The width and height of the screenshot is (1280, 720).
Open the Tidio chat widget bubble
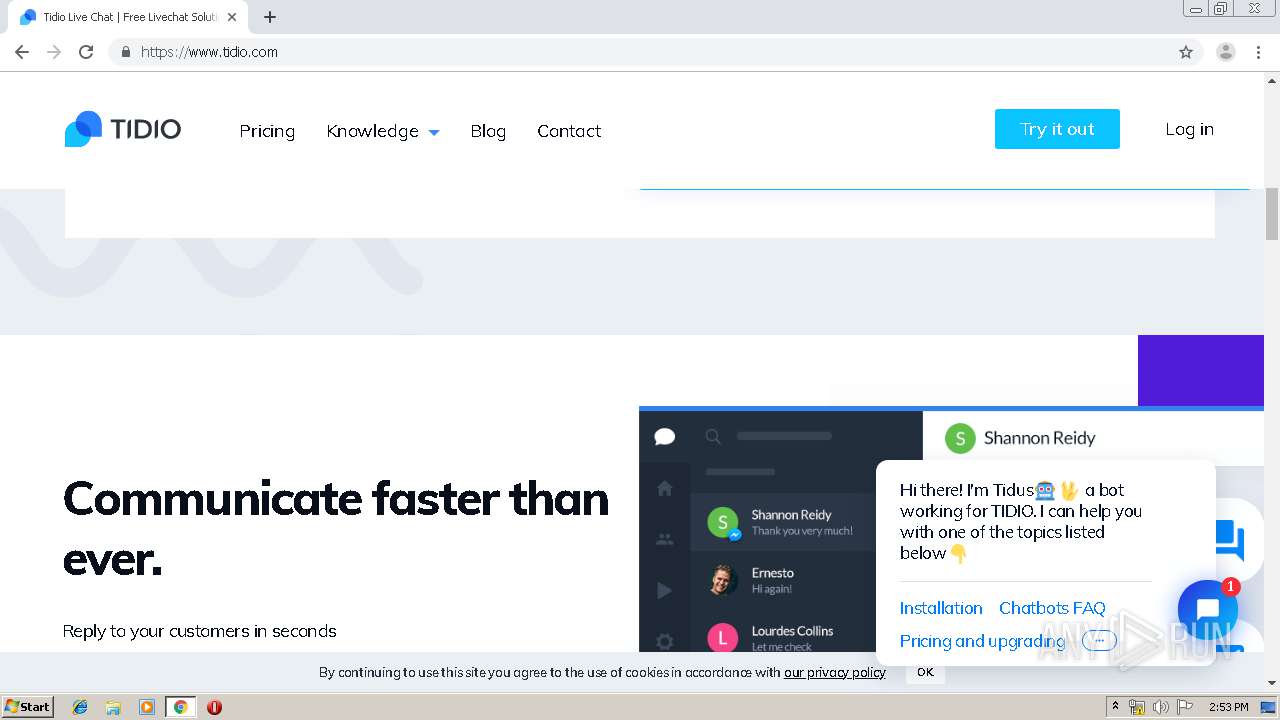coord(1208,610)
